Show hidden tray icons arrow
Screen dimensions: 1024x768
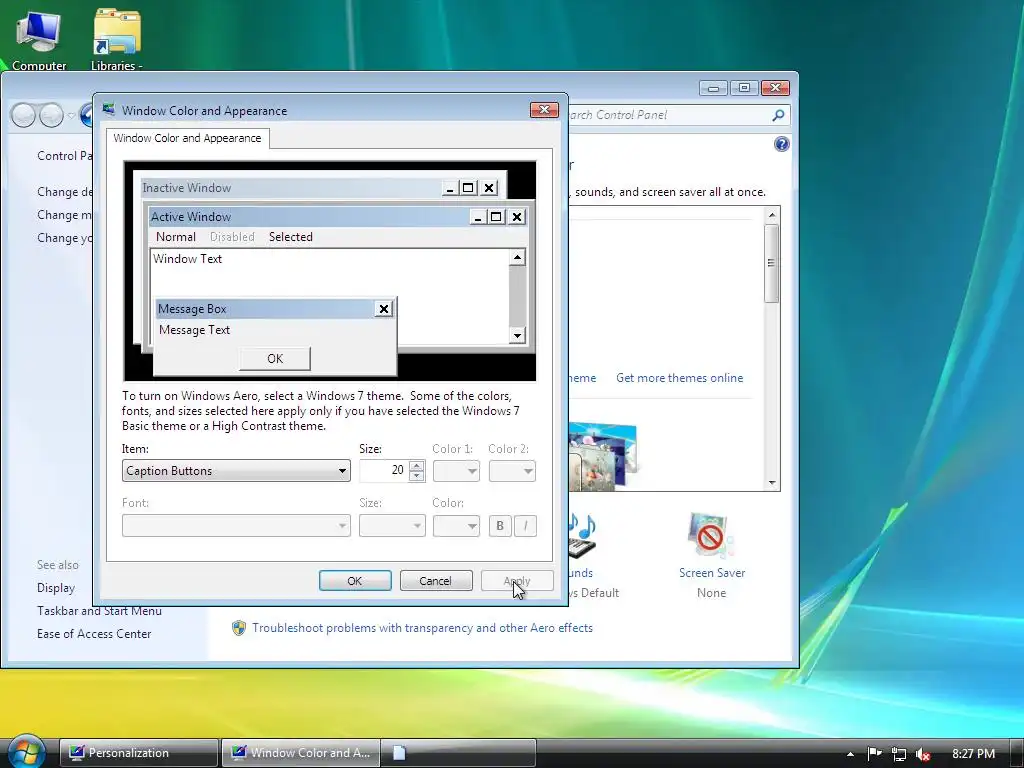pyautogui.click(x=850, y=754)
